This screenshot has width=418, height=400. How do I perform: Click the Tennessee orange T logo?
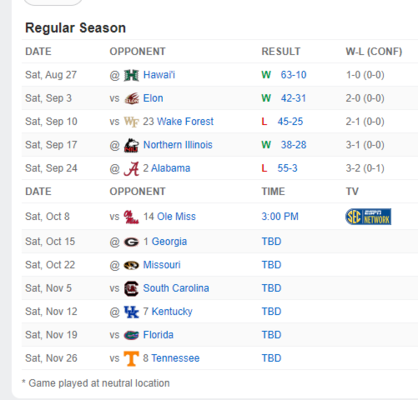tap(131, 359)
